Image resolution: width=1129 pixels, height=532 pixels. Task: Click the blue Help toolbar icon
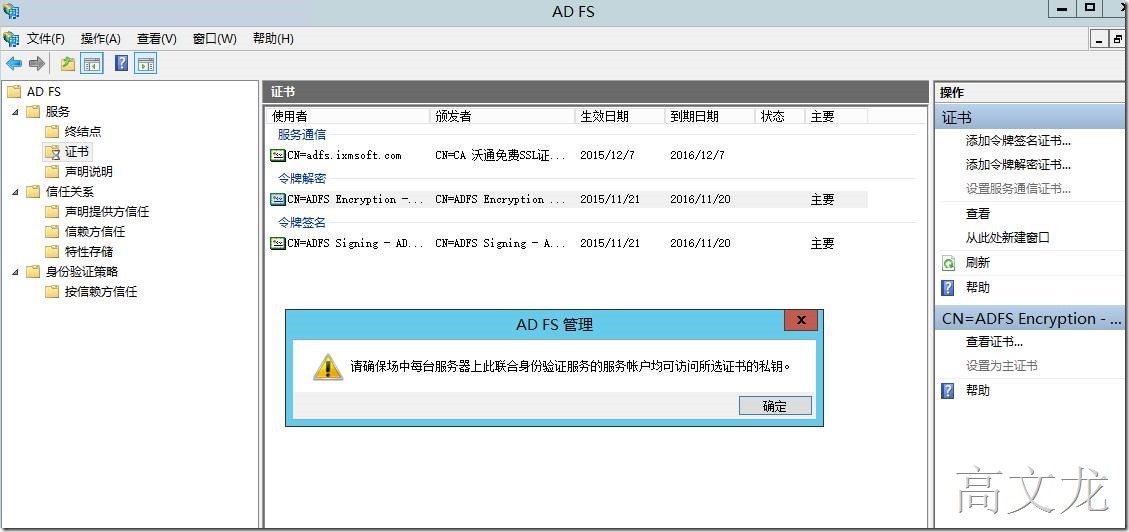coord(122,63)
